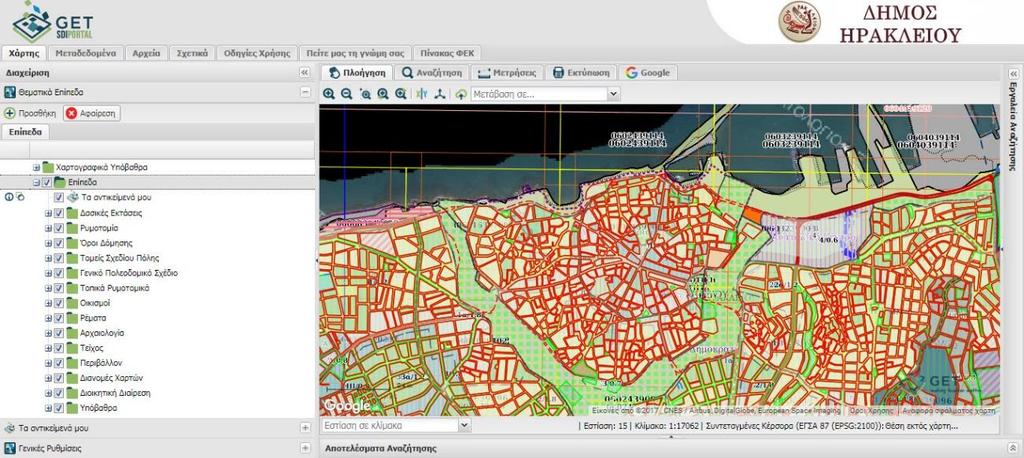Screen dimensions: 1024x458
Task: Open the Πίνακας ΦΕΚ tab
Action: (447, 54)
